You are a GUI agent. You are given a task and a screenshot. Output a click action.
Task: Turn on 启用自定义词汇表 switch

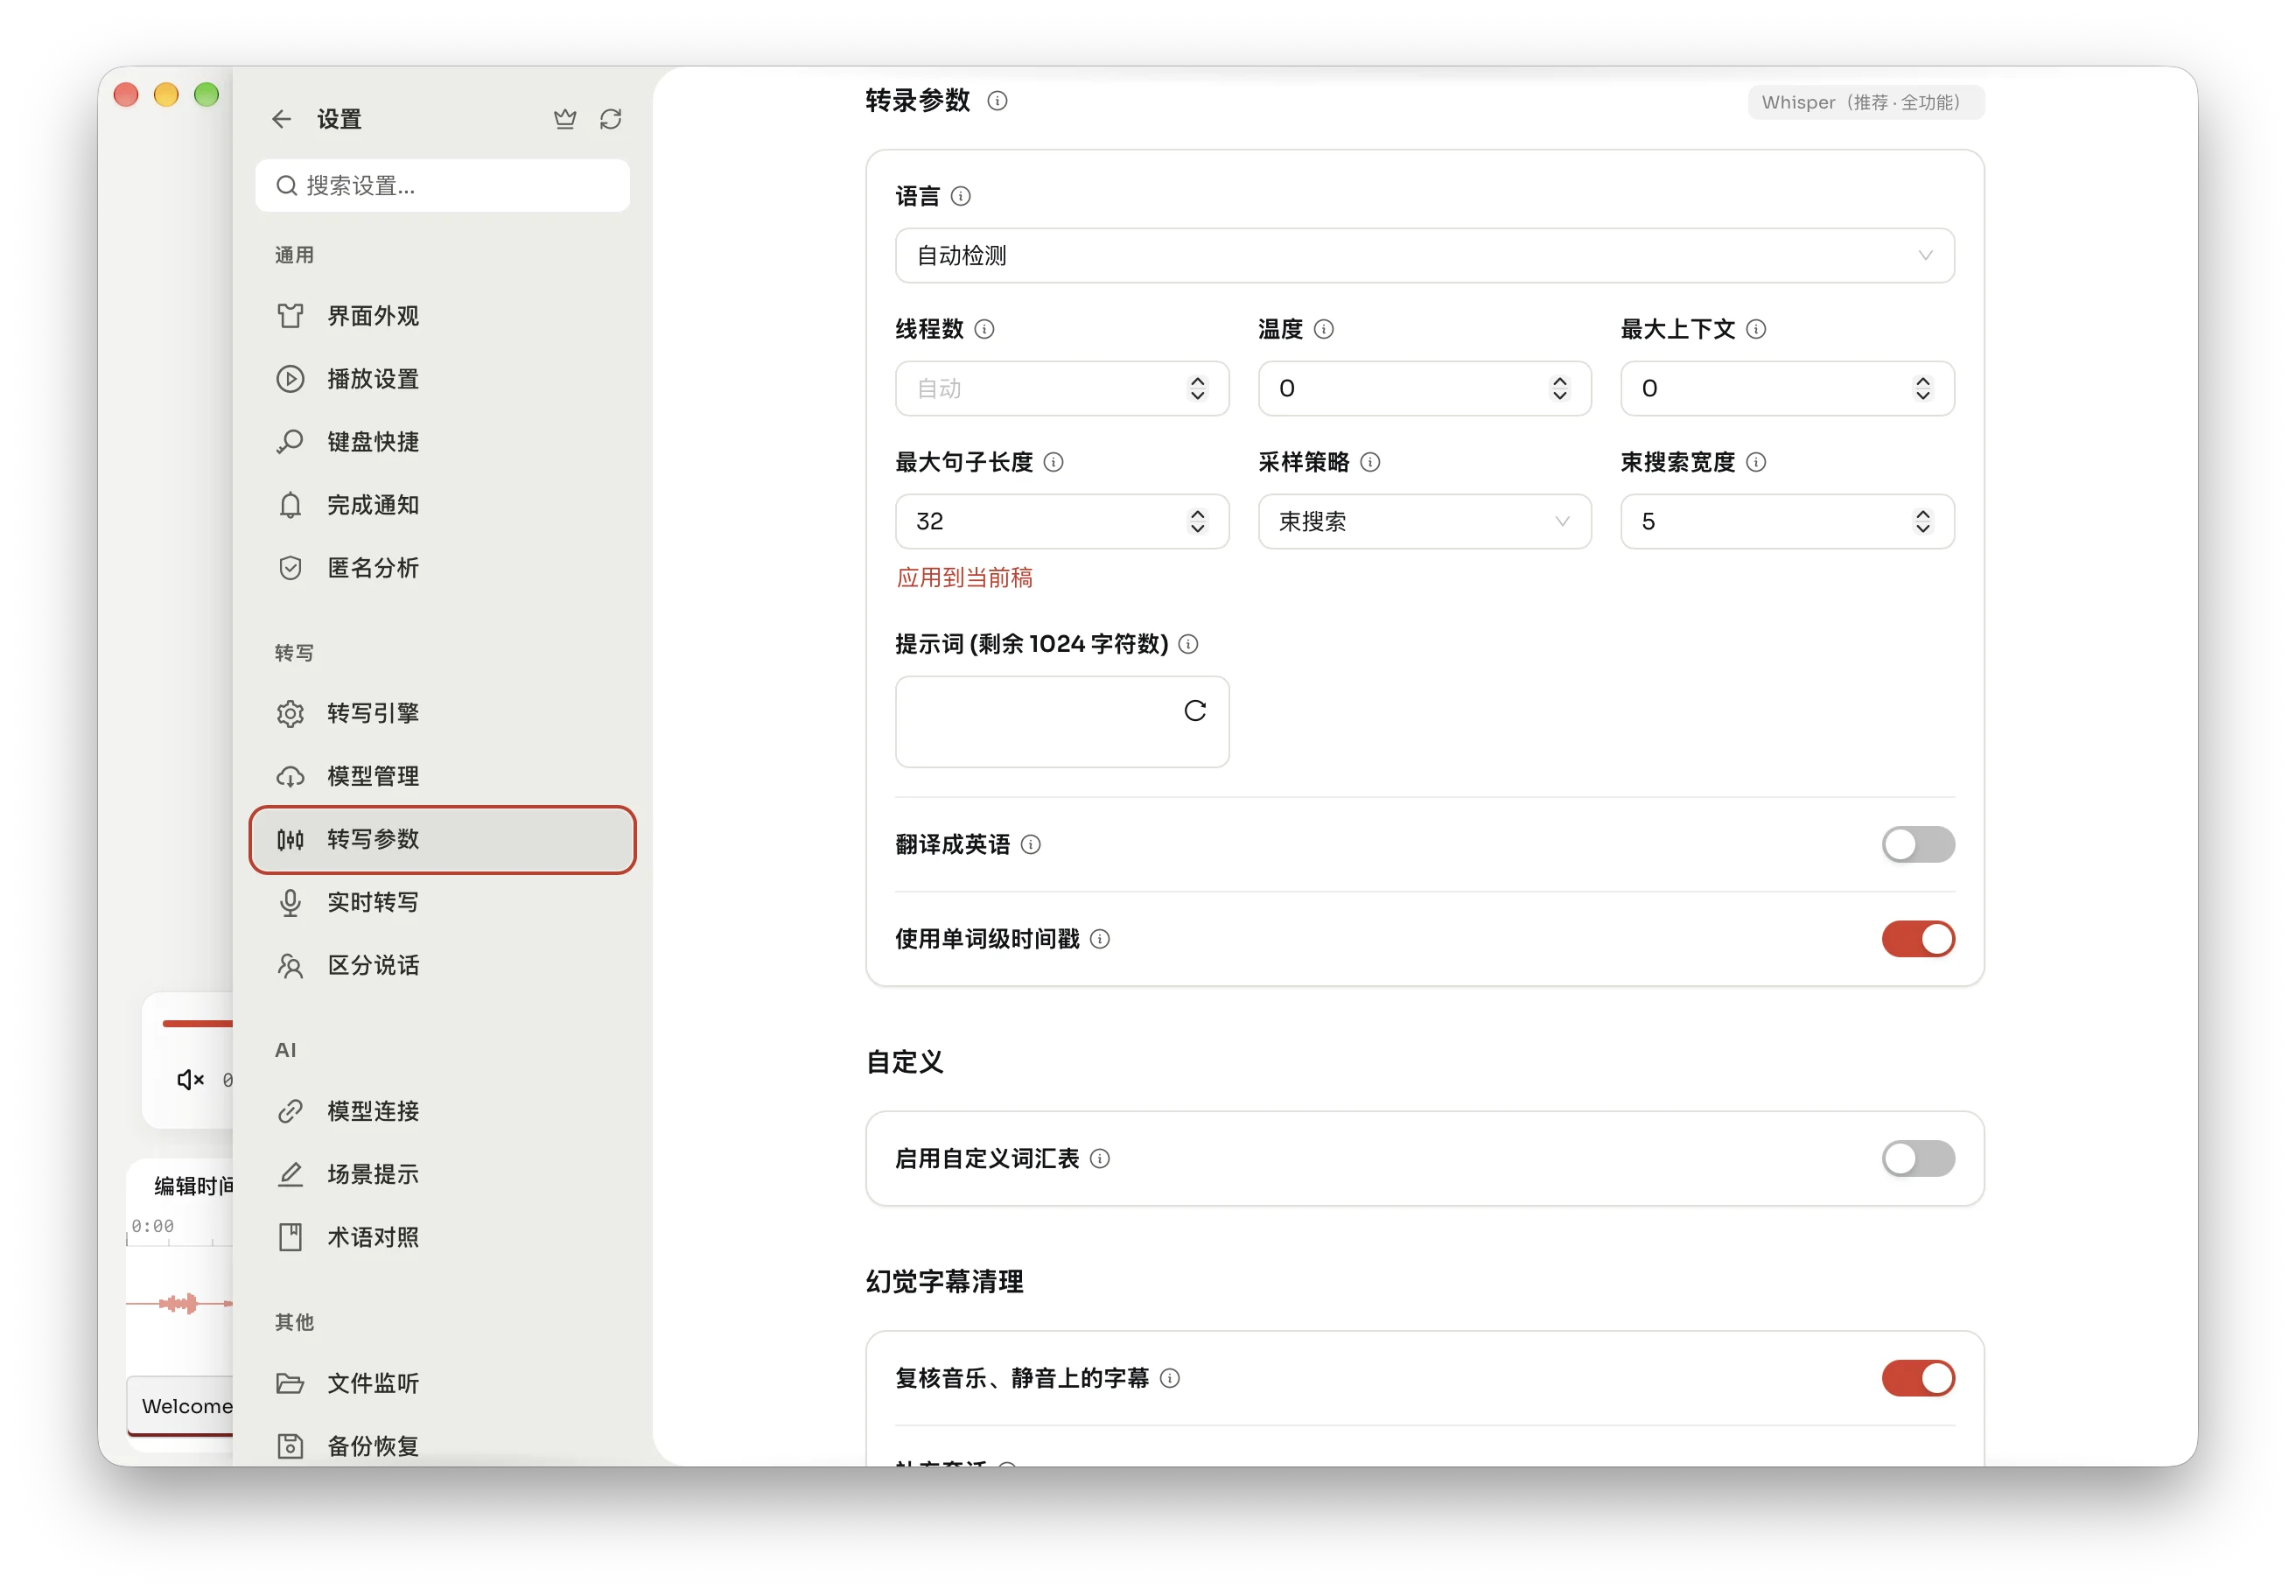(1918, 1159)
